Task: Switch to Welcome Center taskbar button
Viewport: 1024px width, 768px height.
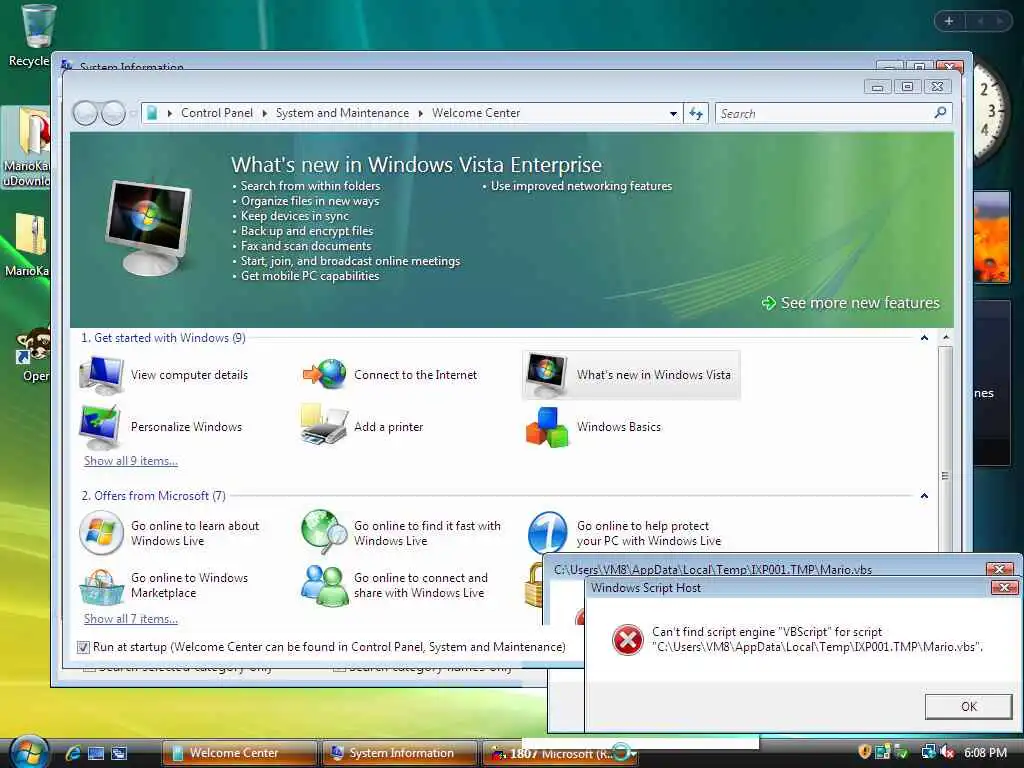Action: click(x=239, y=753)
